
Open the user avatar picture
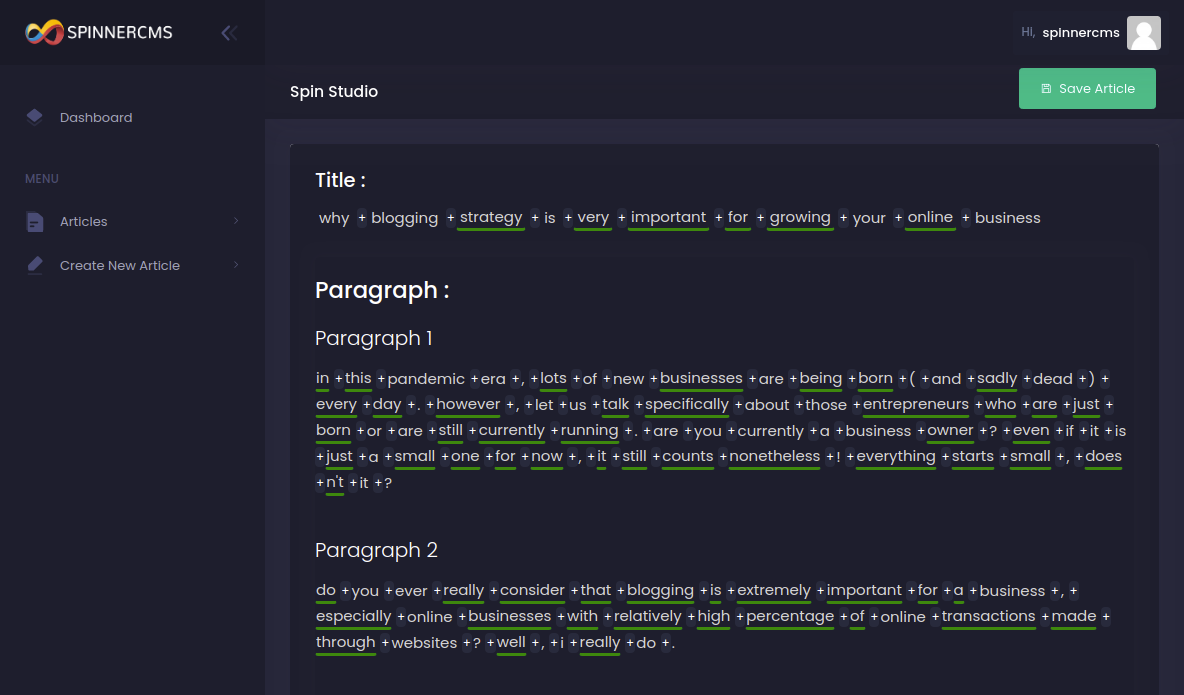point(1143,33)
